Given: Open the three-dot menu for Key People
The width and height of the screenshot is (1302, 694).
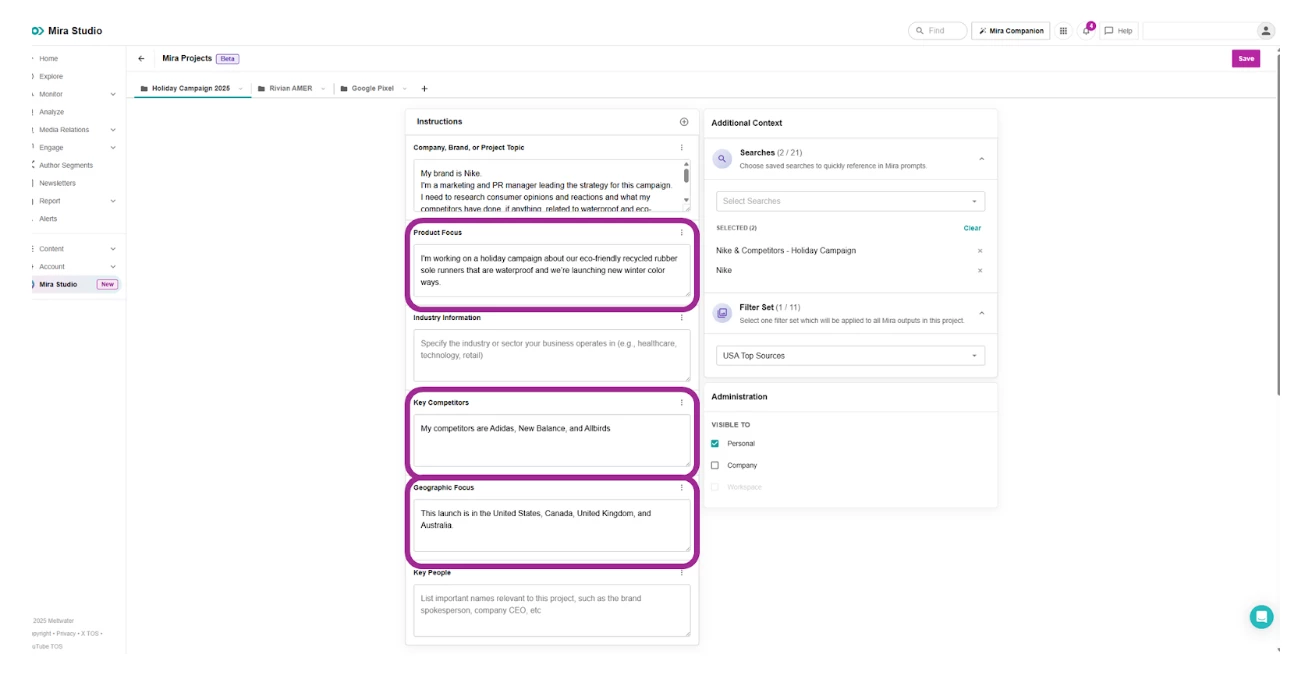Looking at the screenshot, I should (x=682, y=573).
